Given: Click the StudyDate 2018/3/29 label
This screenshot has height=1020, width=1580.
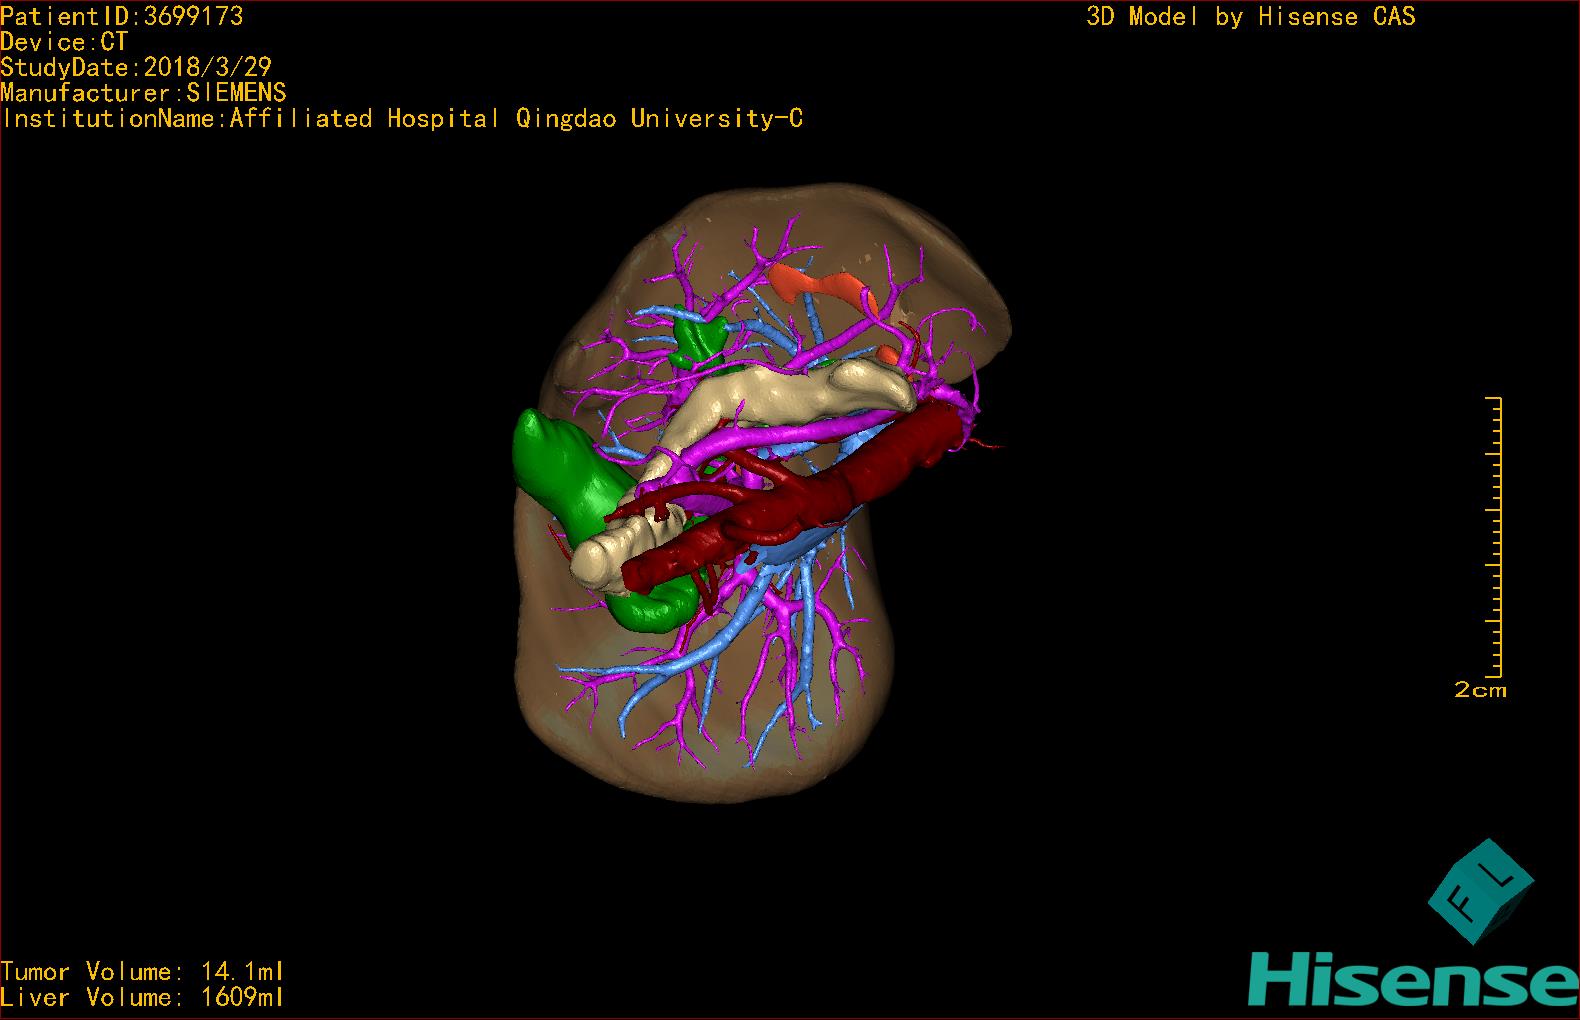Looking at the screenshot, I should point(136,68).
